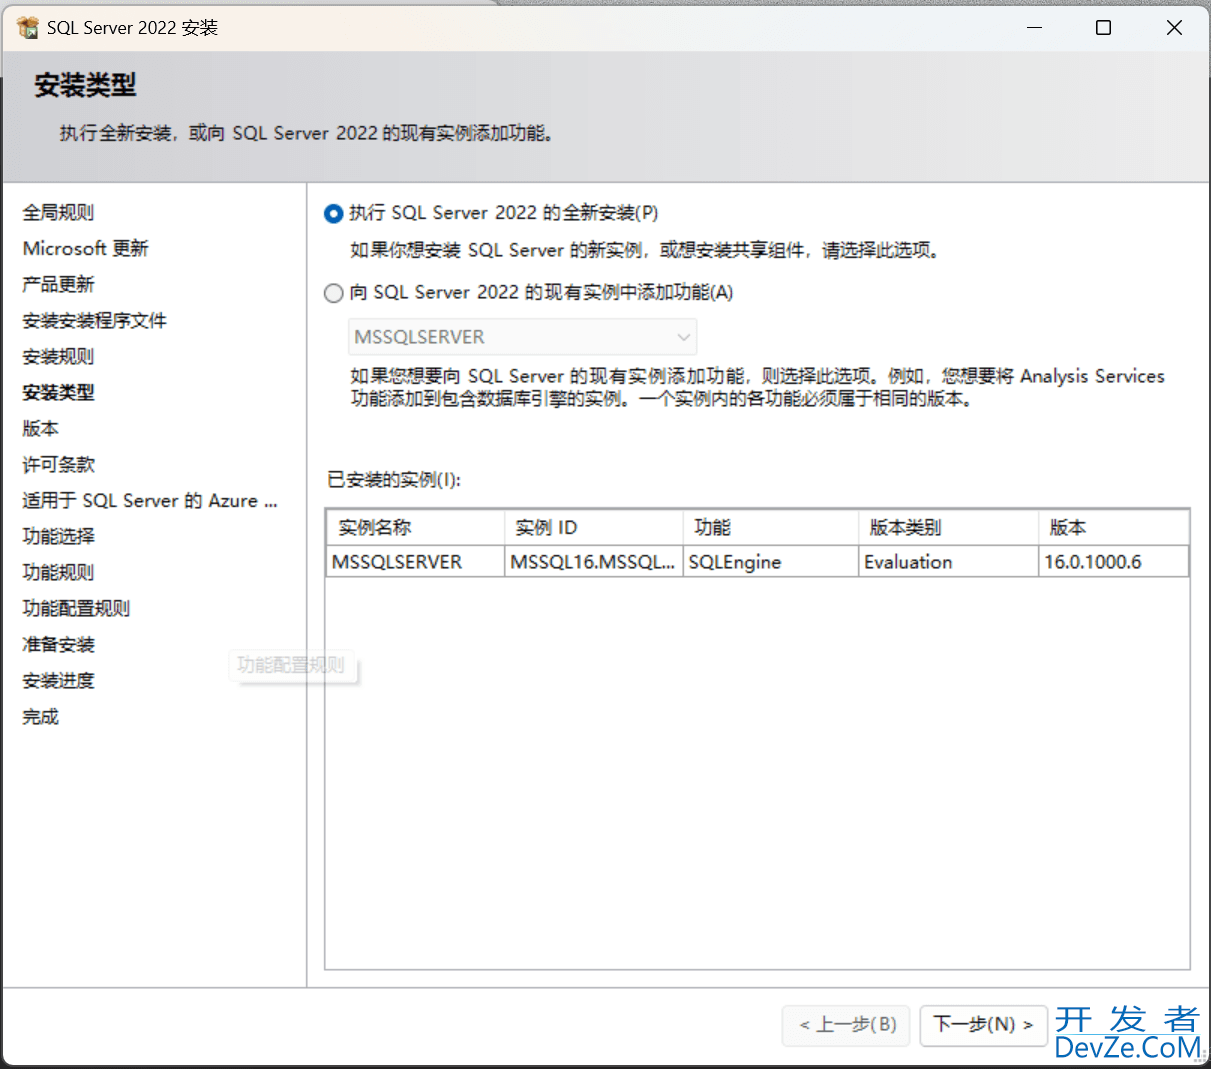Click the 实例名称 column header
Image resolution: width=1211 pixels, height=1069 pixels.
coord(415,528)
